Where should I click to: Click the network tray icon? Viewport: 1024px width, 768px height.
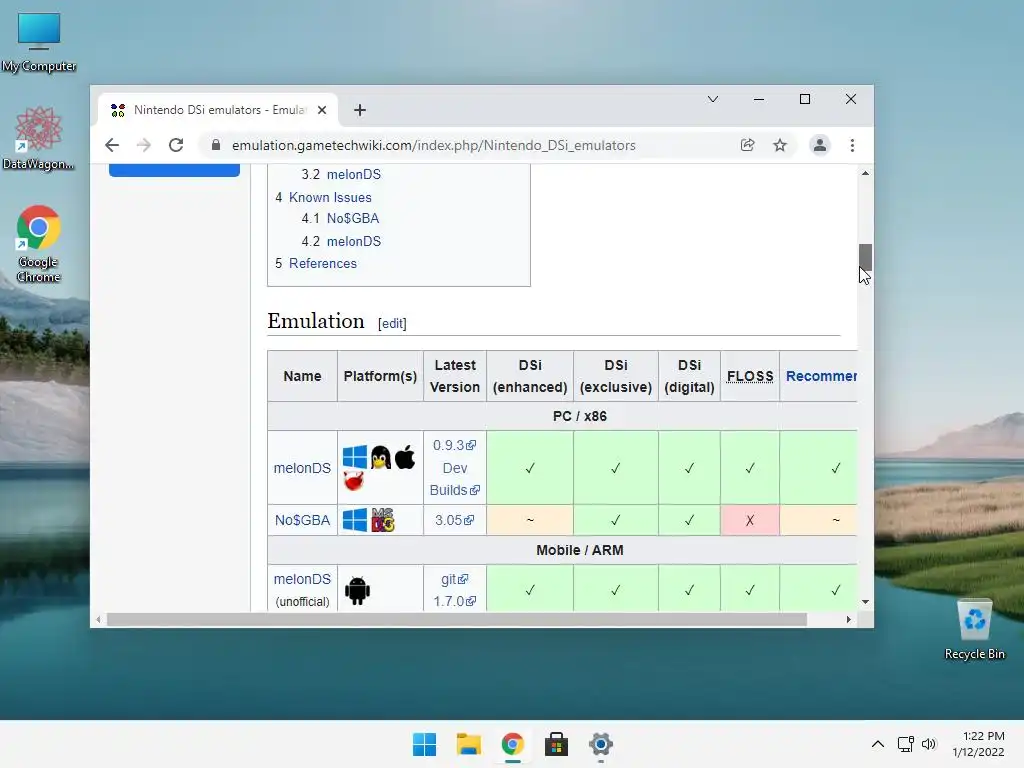905,744
